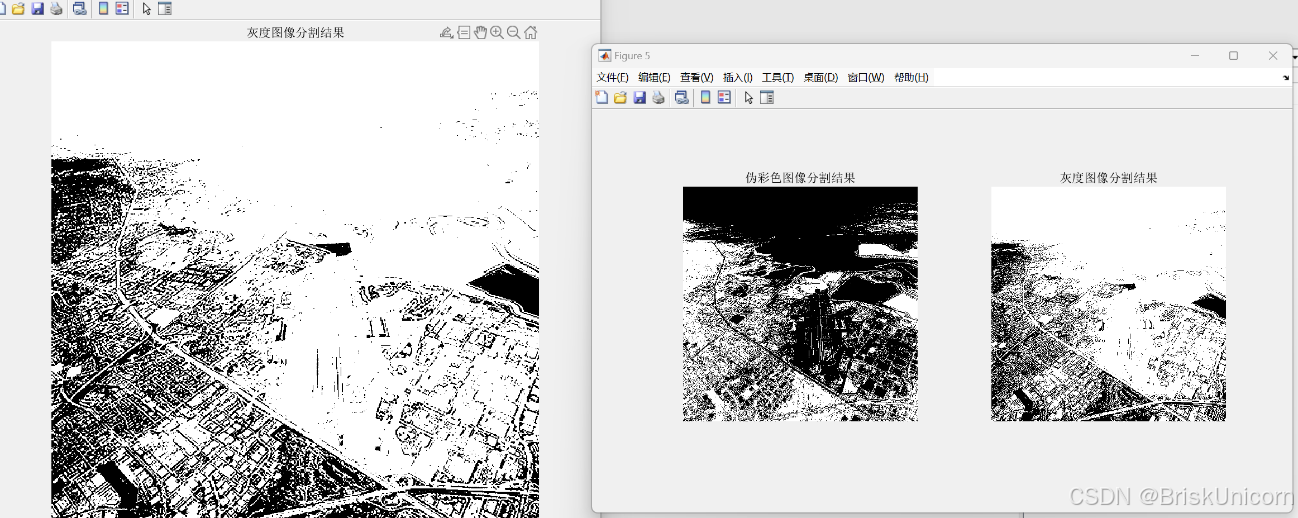Screen dimensions: 1298x518
Task: Click the dock figure arrow in Figure 5 menu bar
Action: pos(1286,78)
